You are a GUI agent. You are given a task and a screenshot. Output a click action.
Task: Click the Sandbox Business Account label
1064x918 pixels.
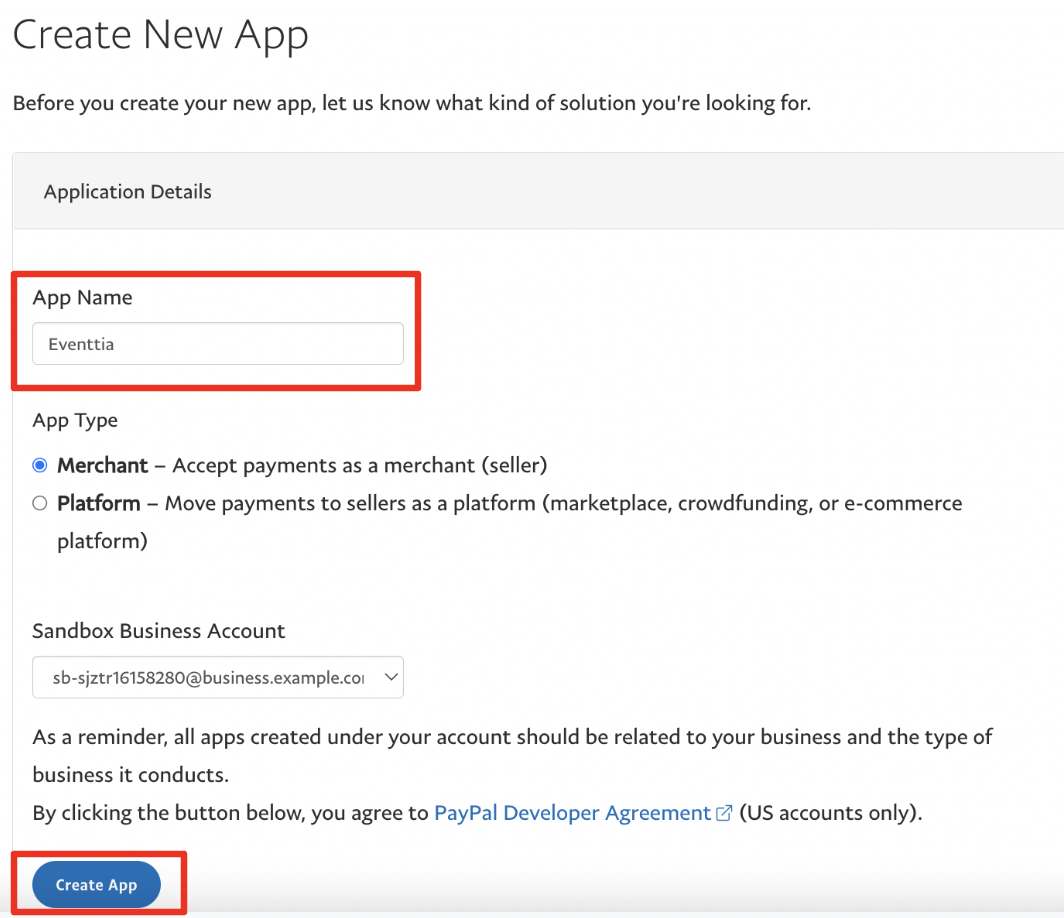point(158,631)
